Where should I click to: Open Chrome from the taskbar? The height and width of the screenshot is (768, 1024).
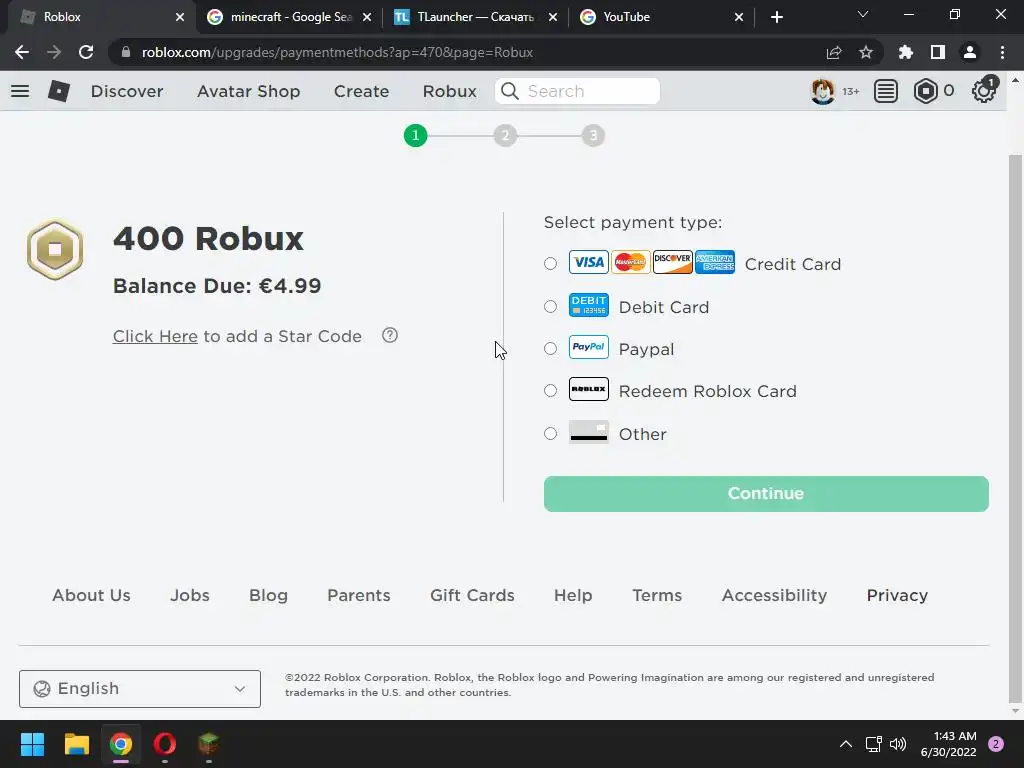[x=121, y=744]
